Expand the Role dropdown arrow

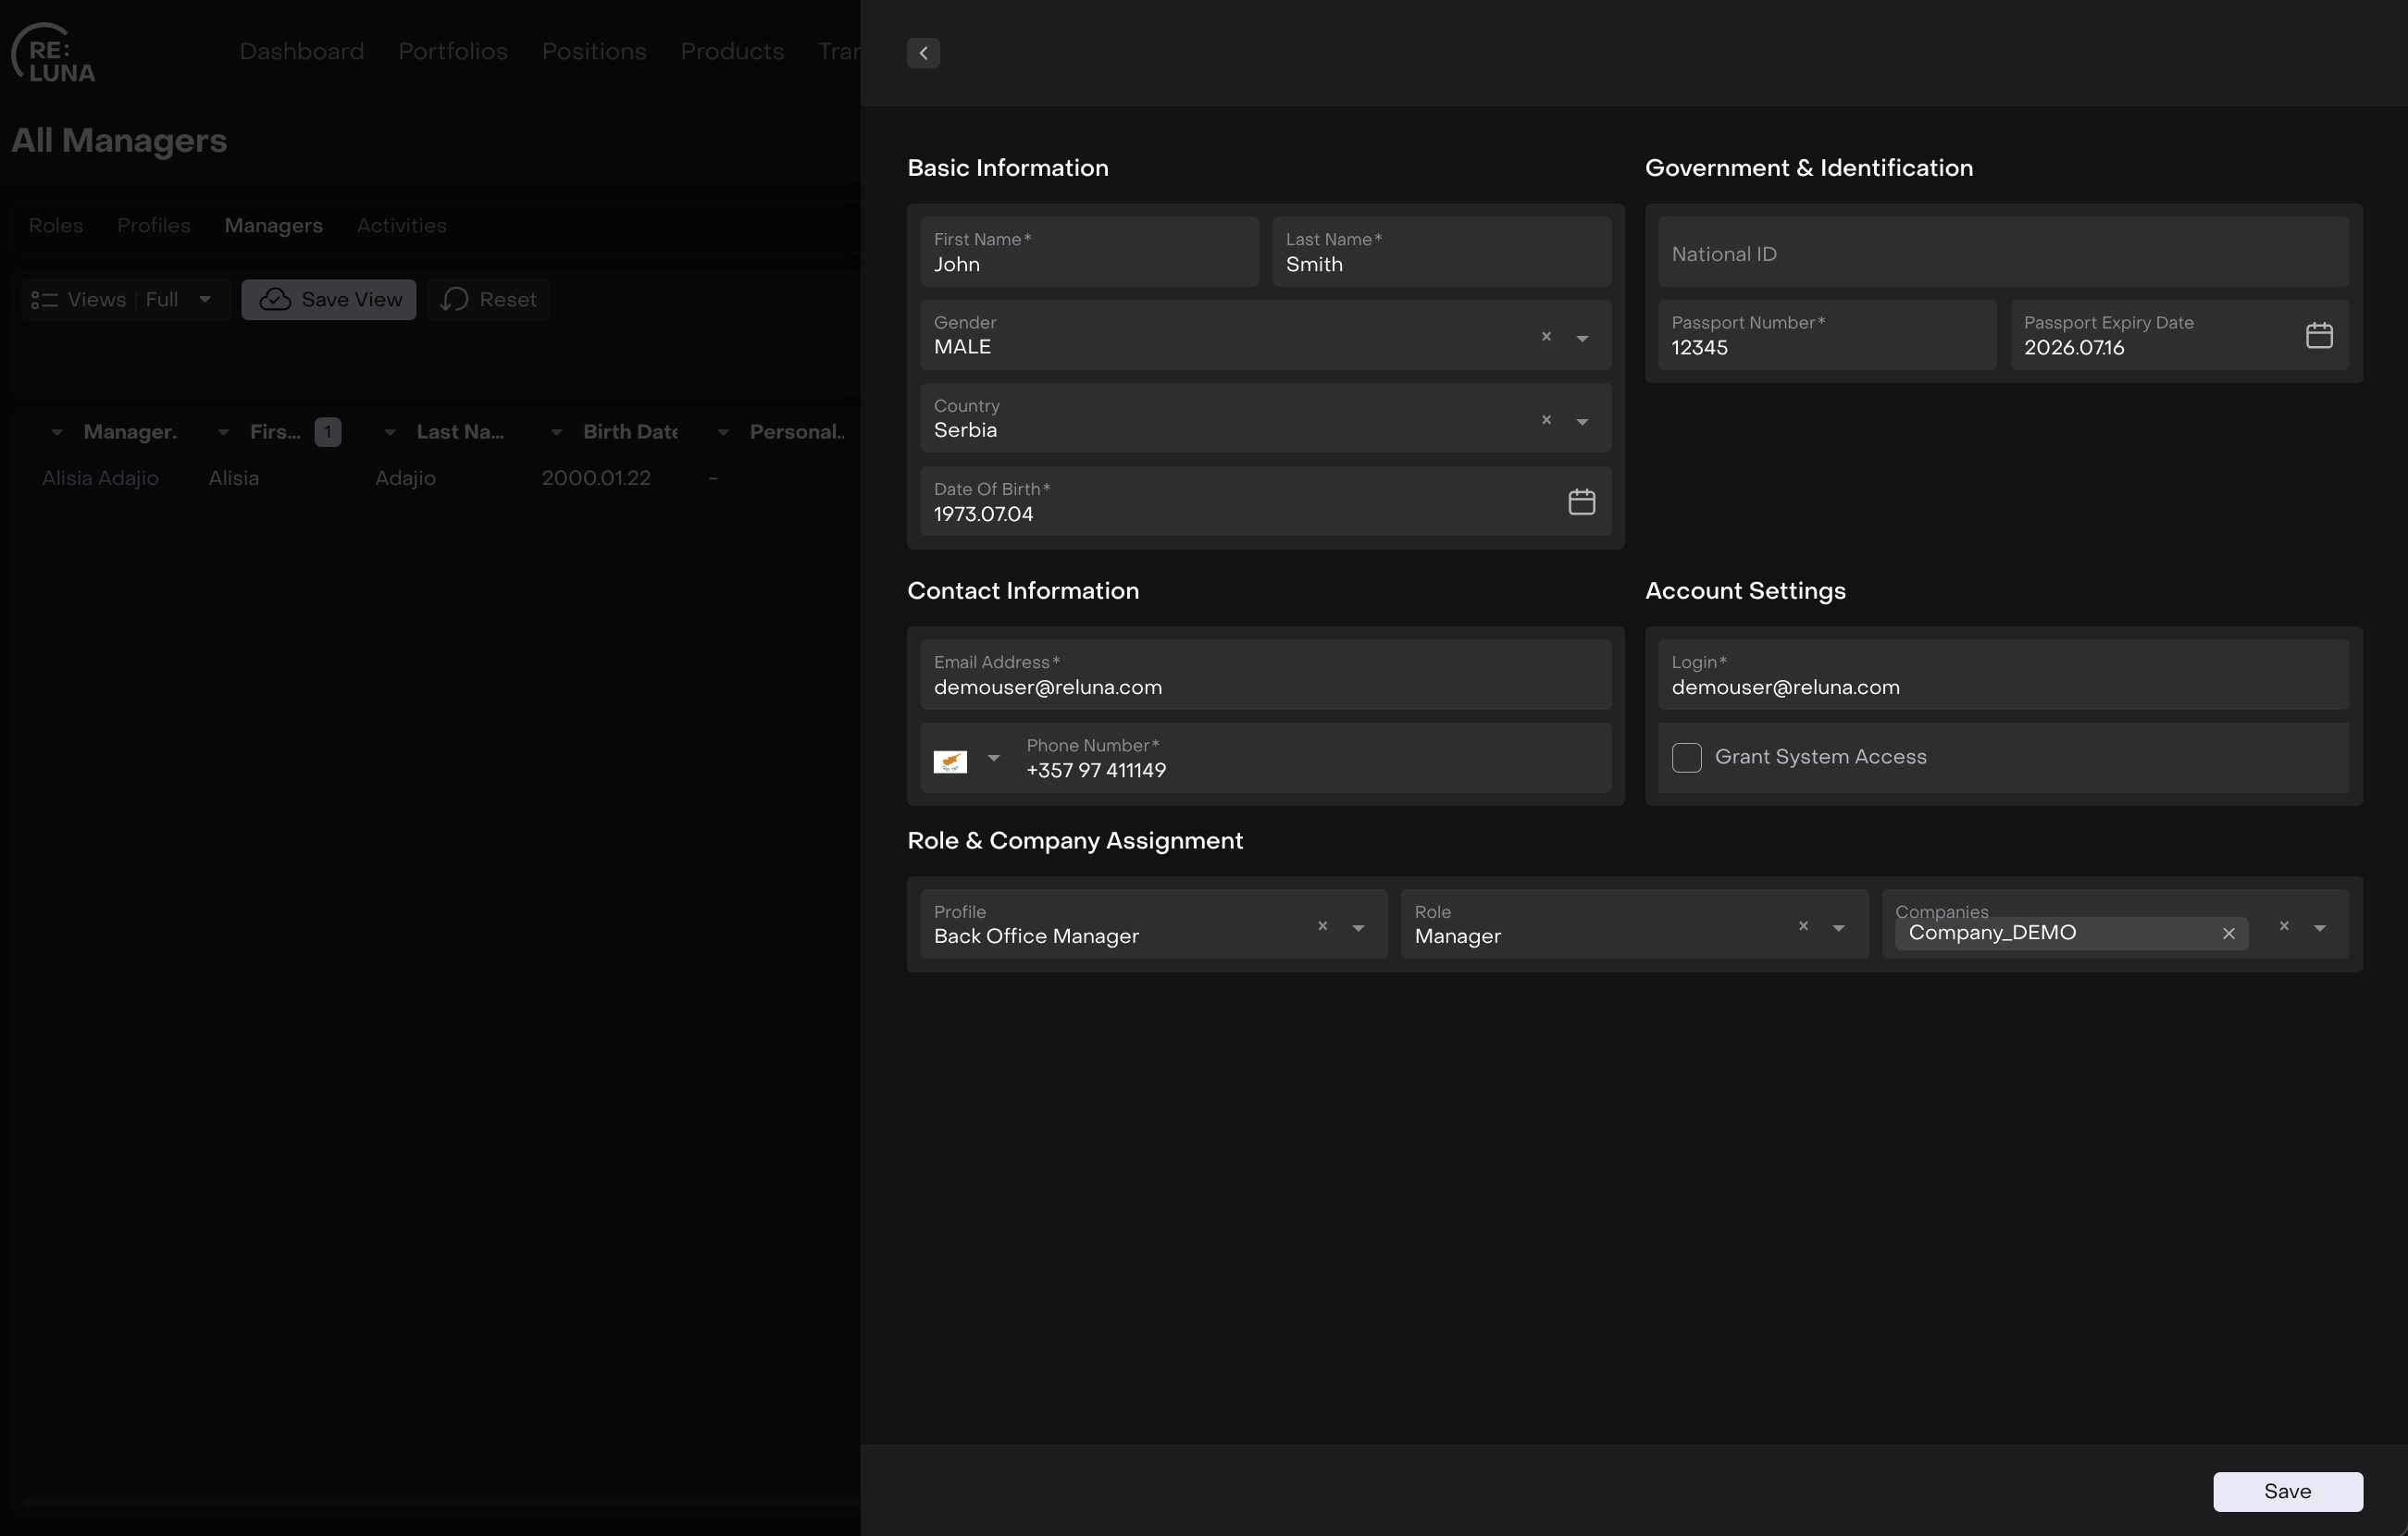(1838, 928)
